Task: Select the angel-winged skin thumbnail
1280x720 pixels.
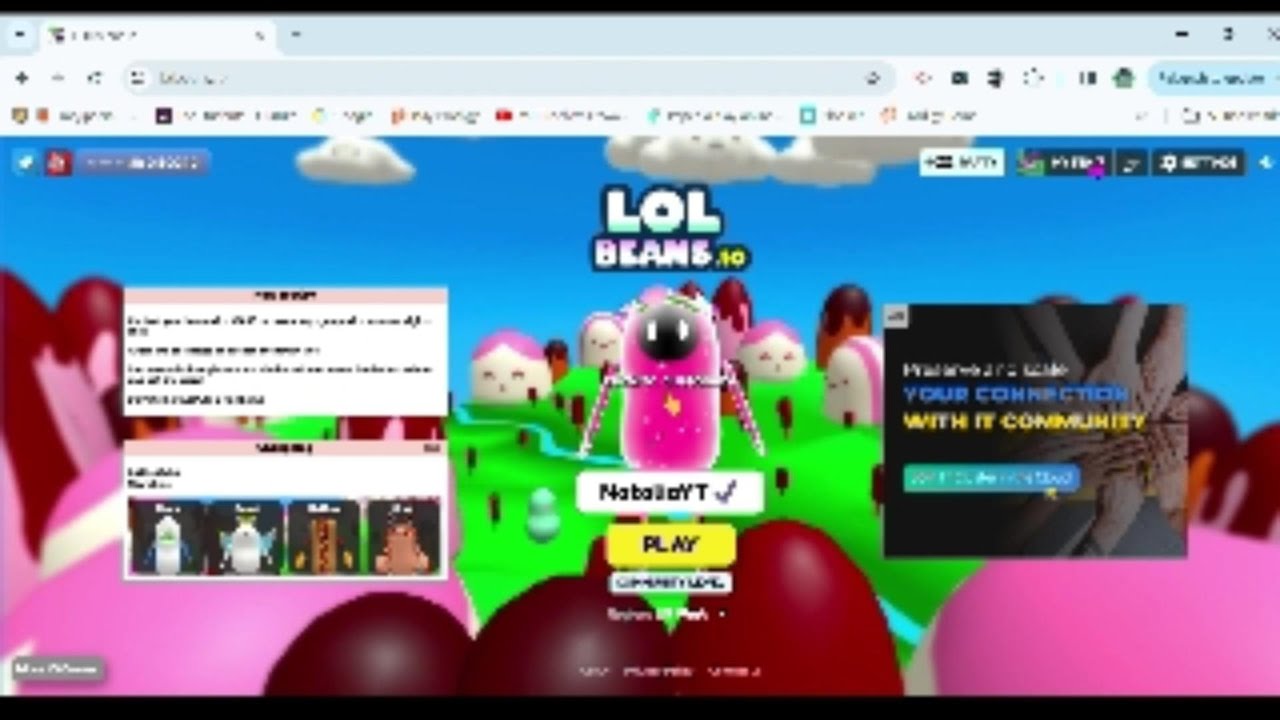Action: click(x=246, y=537)
